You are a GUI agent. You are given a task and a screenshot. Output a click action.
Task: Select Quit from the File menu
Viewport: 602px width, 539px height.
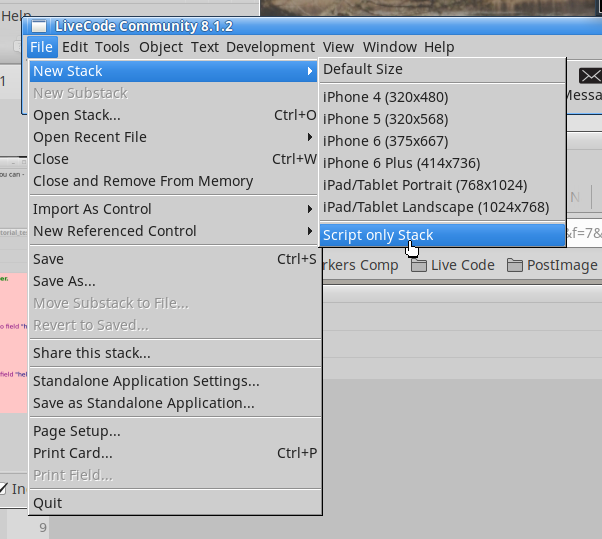click(x=47, y=503)
